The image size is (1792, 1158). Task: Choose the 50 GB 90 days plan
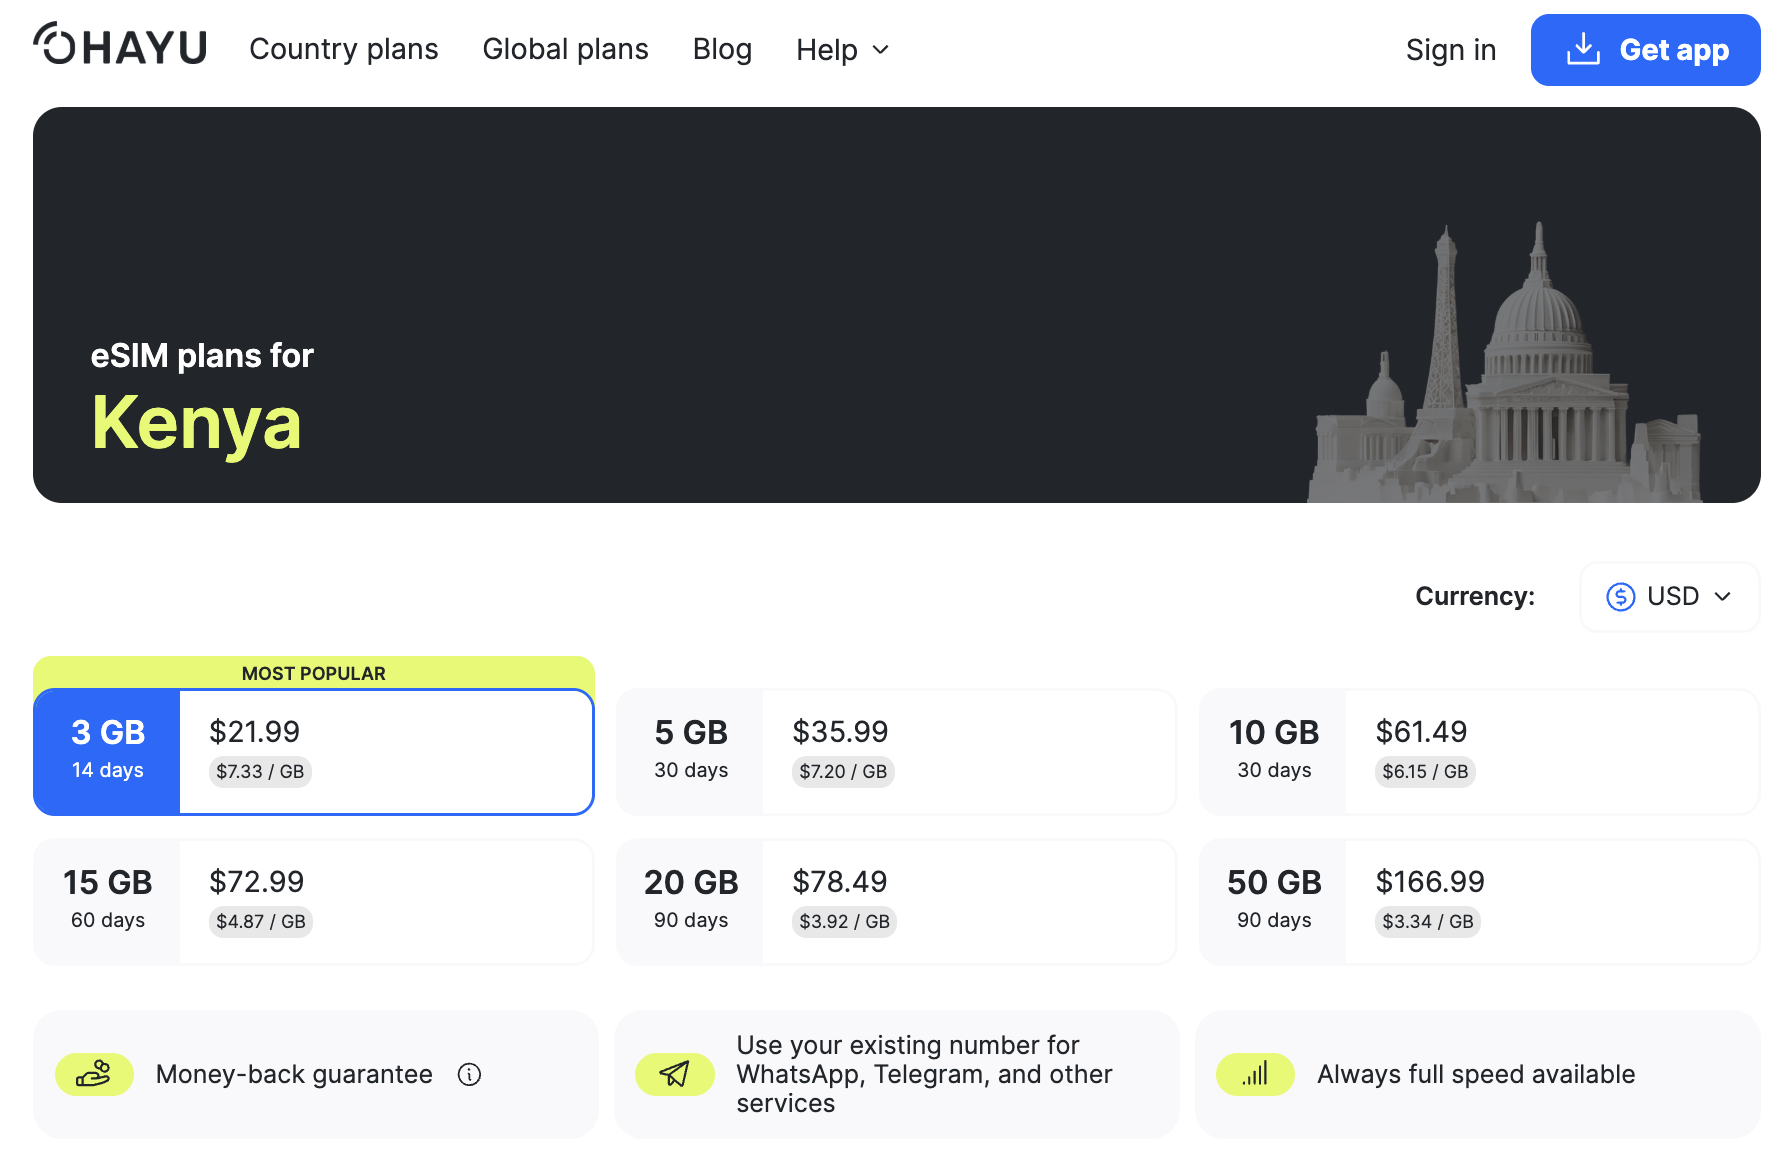1478,901
